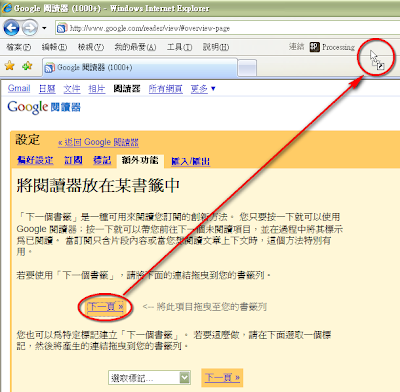
Task: Open the 所有網頁 link
Action: pos(166,88)
